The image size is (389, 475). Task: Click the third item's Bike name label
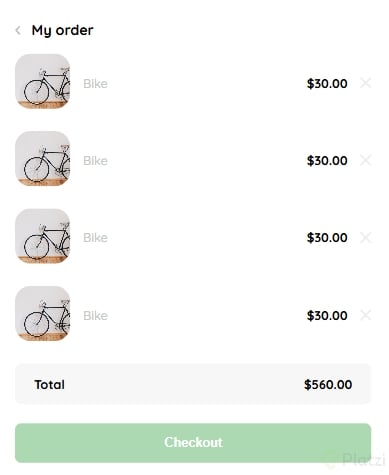point(95,238)
